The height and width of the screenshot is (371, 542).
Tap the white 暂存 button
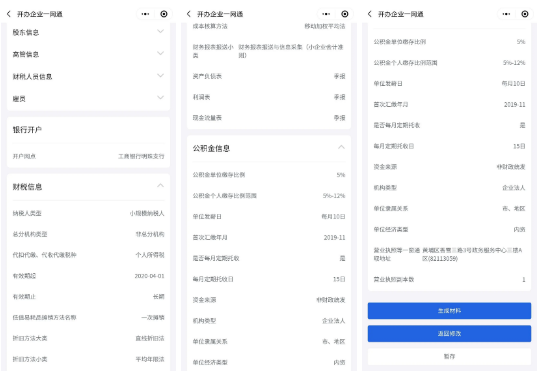click(449, 356)
